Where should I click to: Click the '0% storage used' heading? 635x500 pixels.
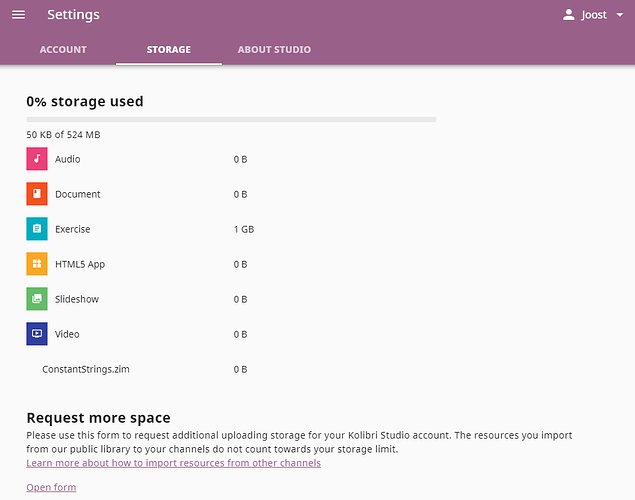point(85,101)
